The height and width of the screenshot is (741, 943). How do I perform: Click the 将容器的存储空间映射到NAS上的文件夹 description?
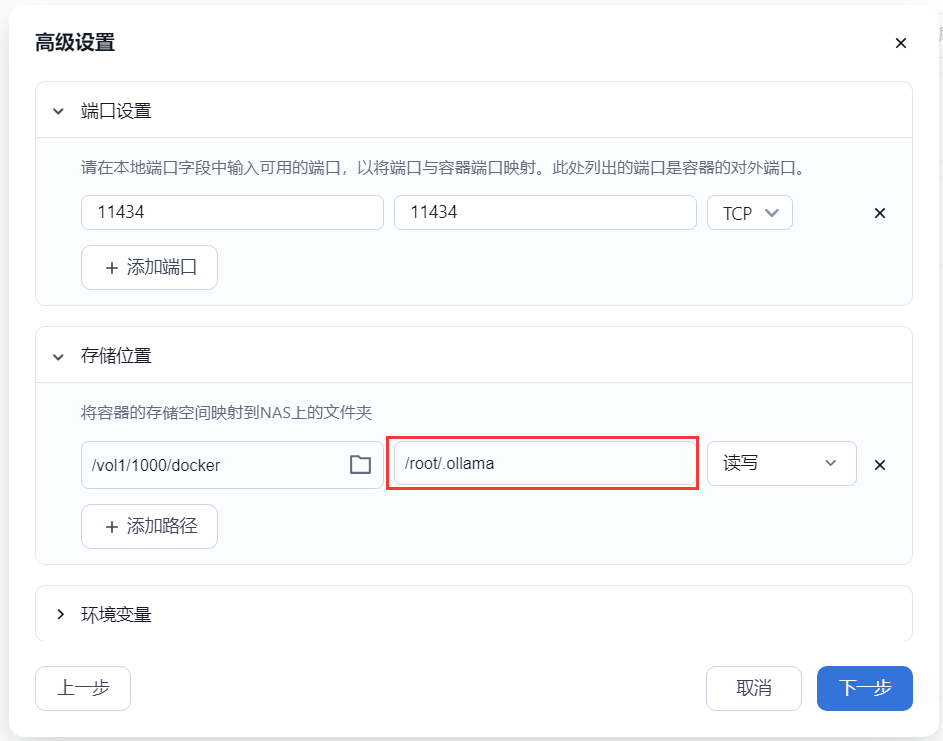pos(226,413)
